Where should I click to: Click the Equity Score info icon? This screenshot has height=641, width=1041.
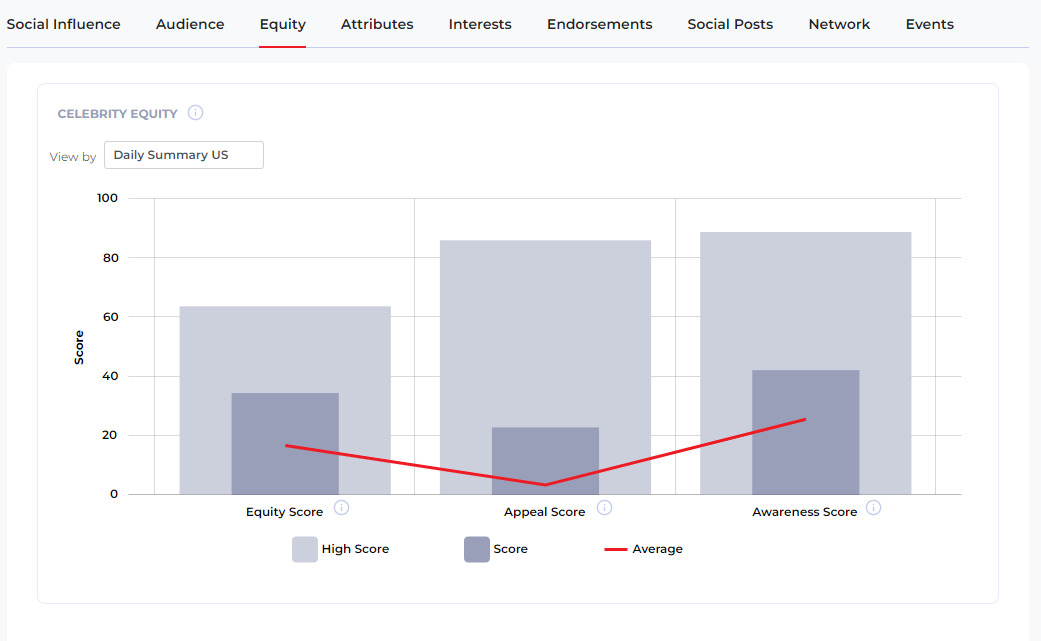click(x=341, y=508)
